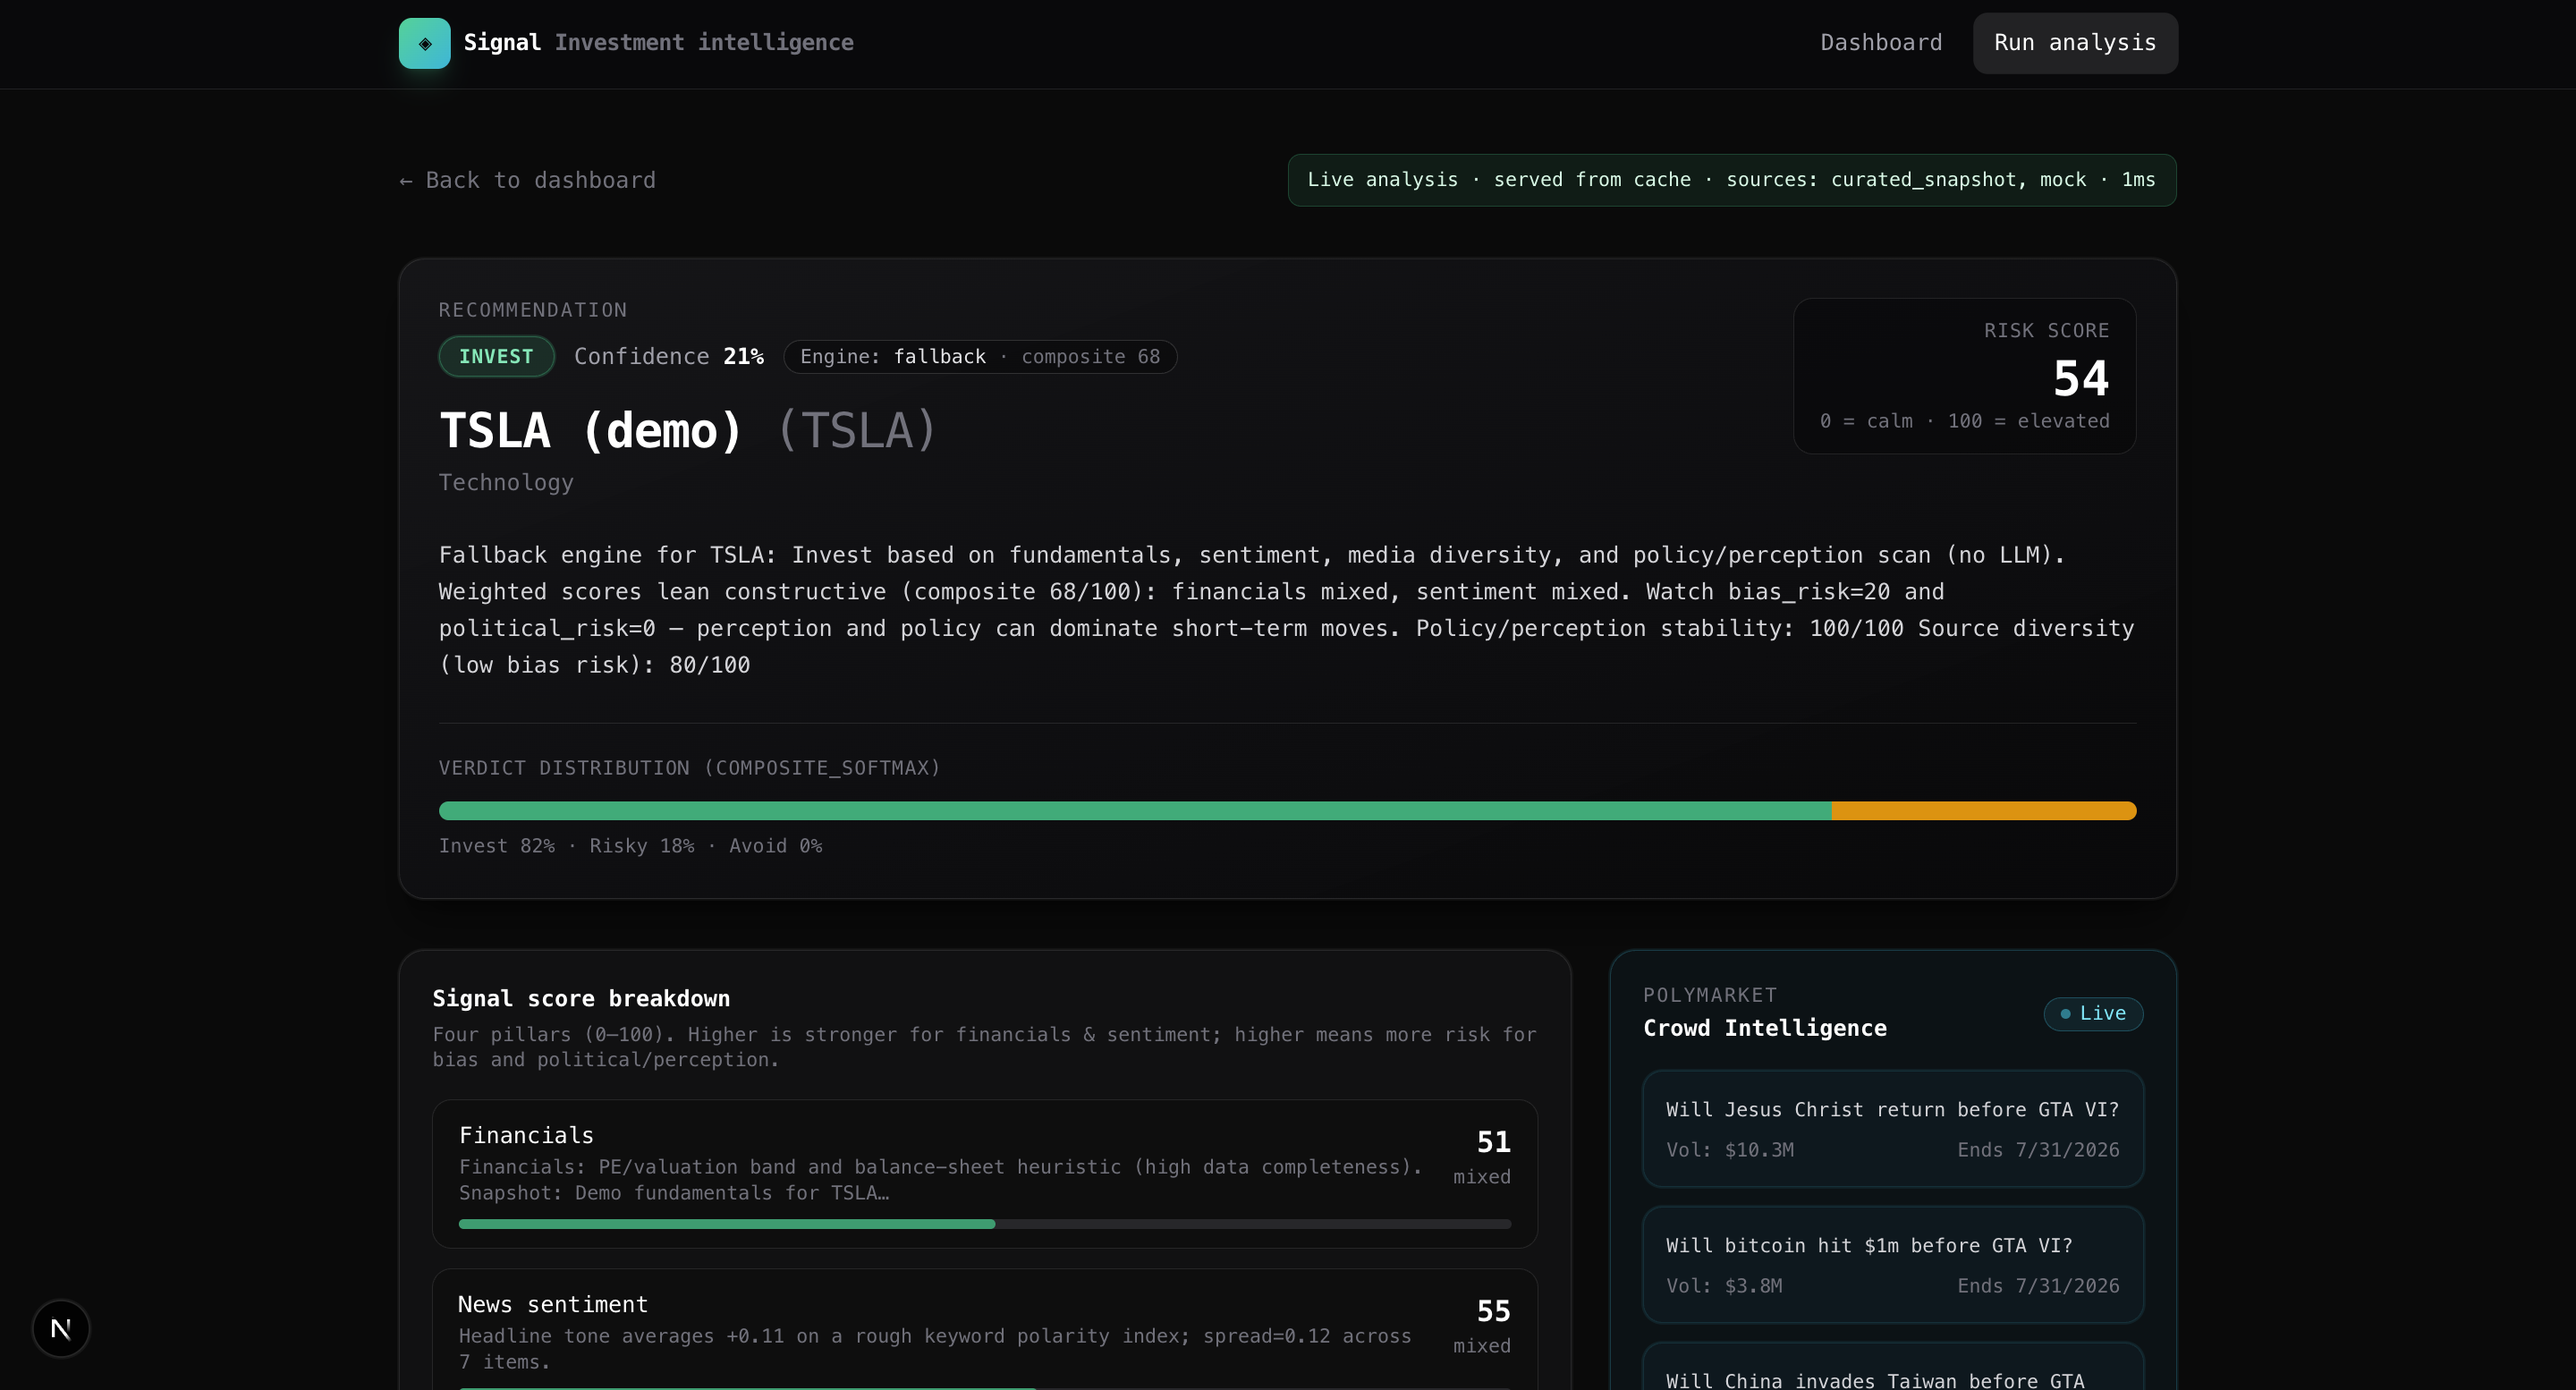Click green Invest segment of verdict bar
This screenshot has height=1390, width=2576.
[1134, 811]
